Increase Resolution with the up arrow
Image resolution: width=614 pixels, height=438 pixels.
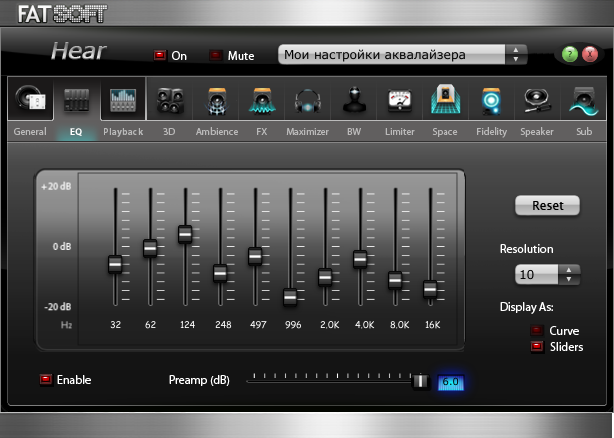569,270
